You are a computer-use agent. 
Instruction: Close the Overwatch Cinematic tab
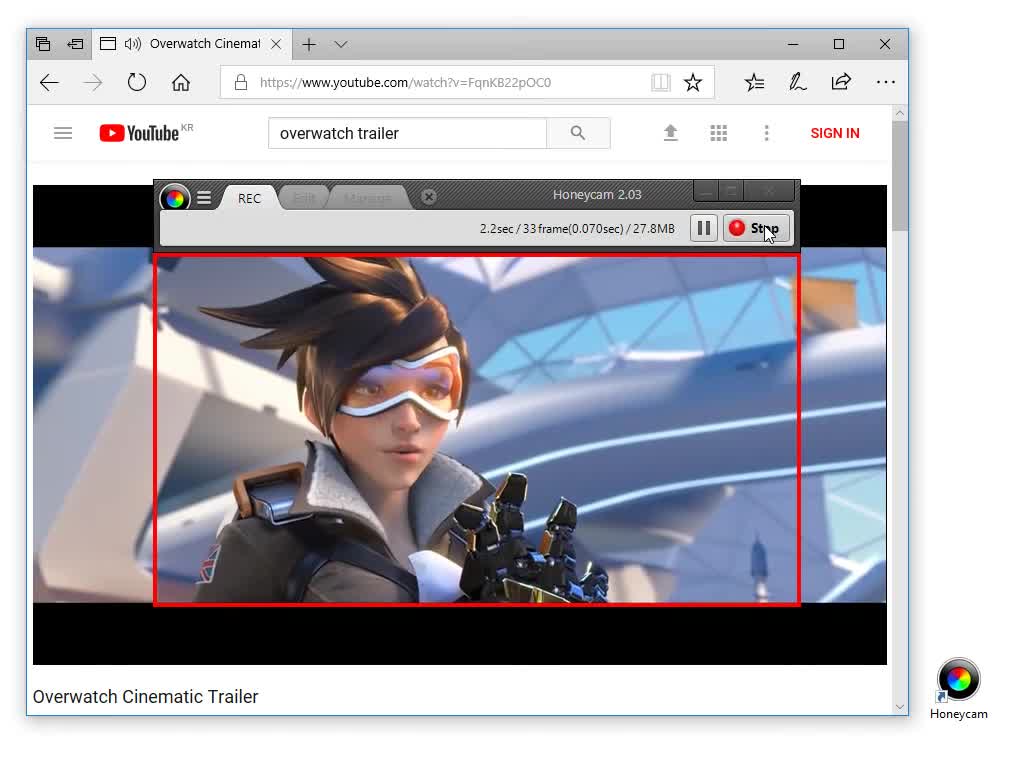point(276,44)
